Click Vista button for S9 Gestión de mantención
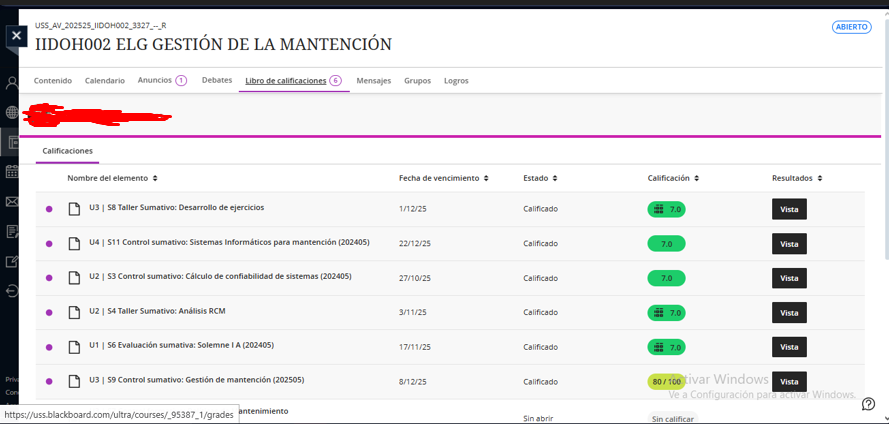This screenshot has width=889, height=424. pyautogui.click(x=789, y=382)
